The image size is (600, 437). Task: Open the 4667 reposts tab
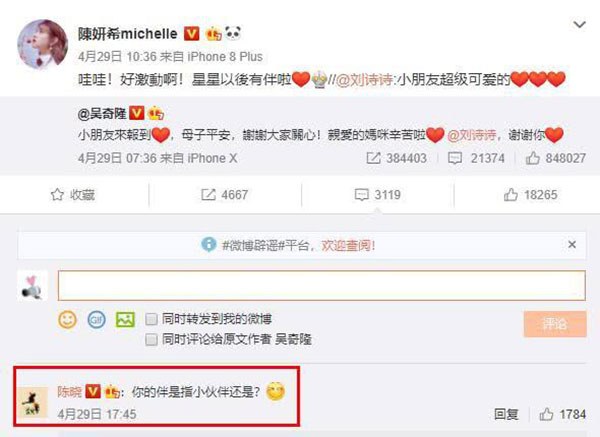[x=225, y=195]
